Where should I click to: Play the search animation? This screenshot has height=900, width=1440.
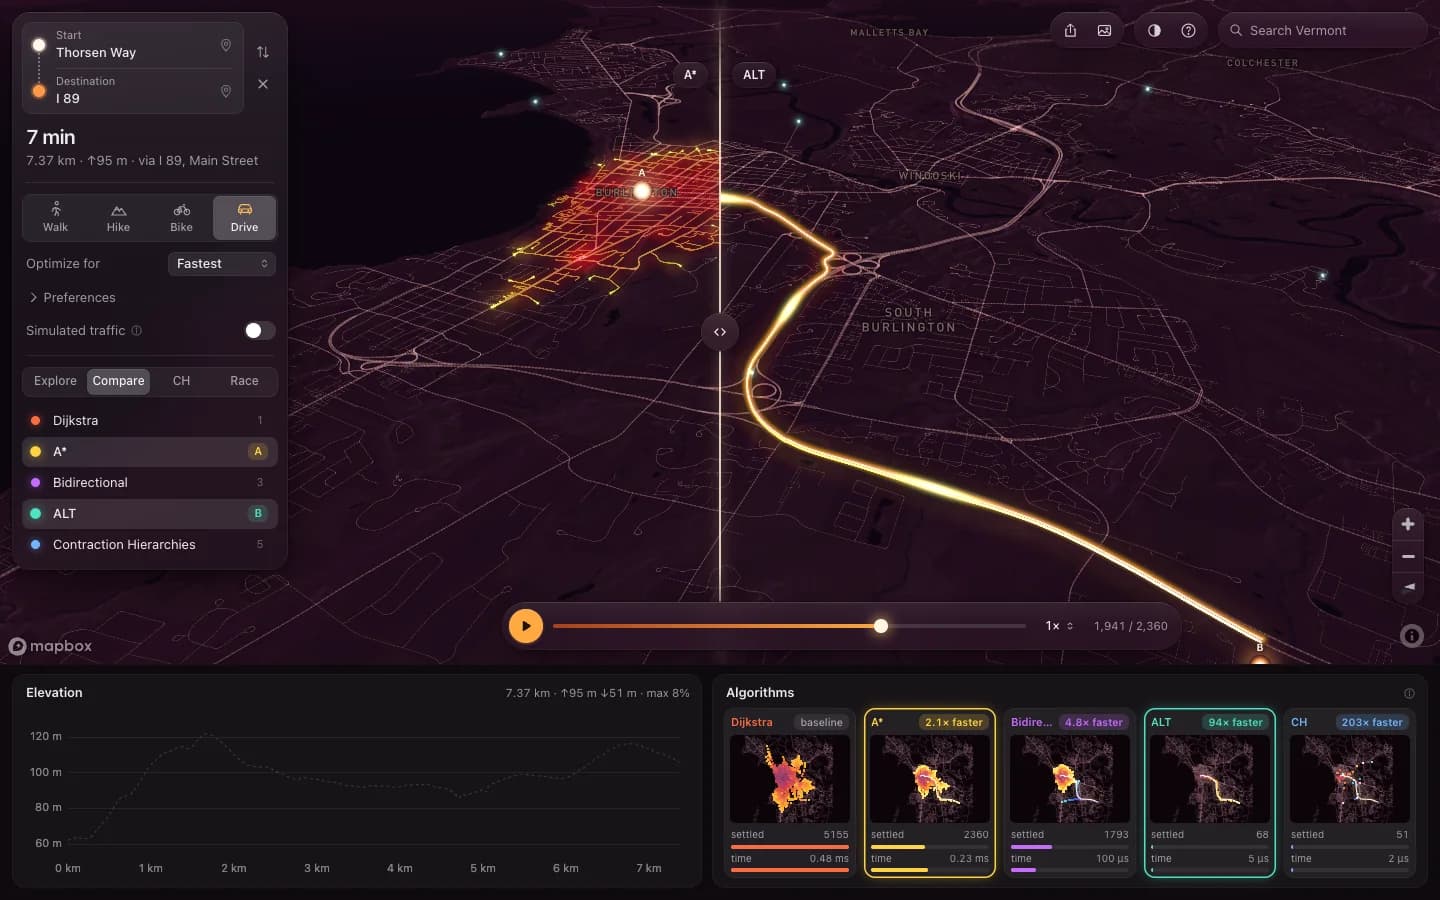pyautogui.click(x=526, y=626)
